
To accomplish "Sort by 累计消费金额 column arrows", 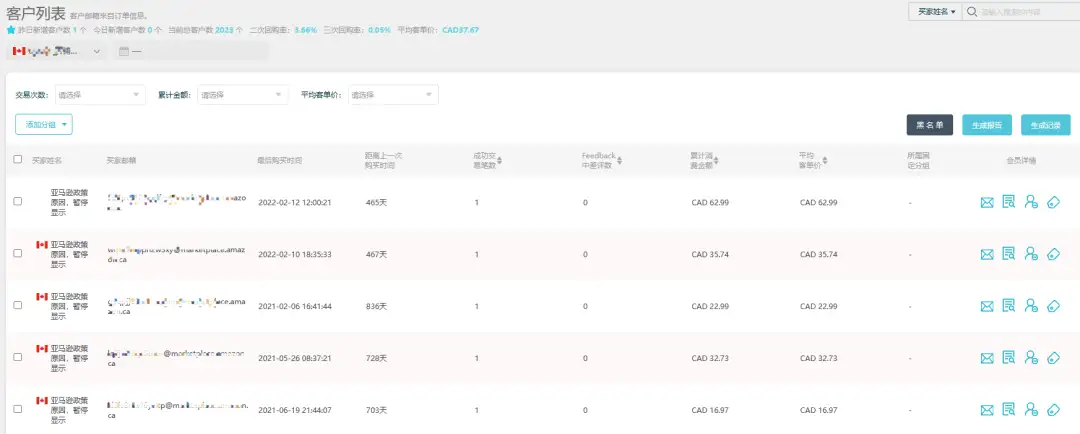I will point(716,161).
